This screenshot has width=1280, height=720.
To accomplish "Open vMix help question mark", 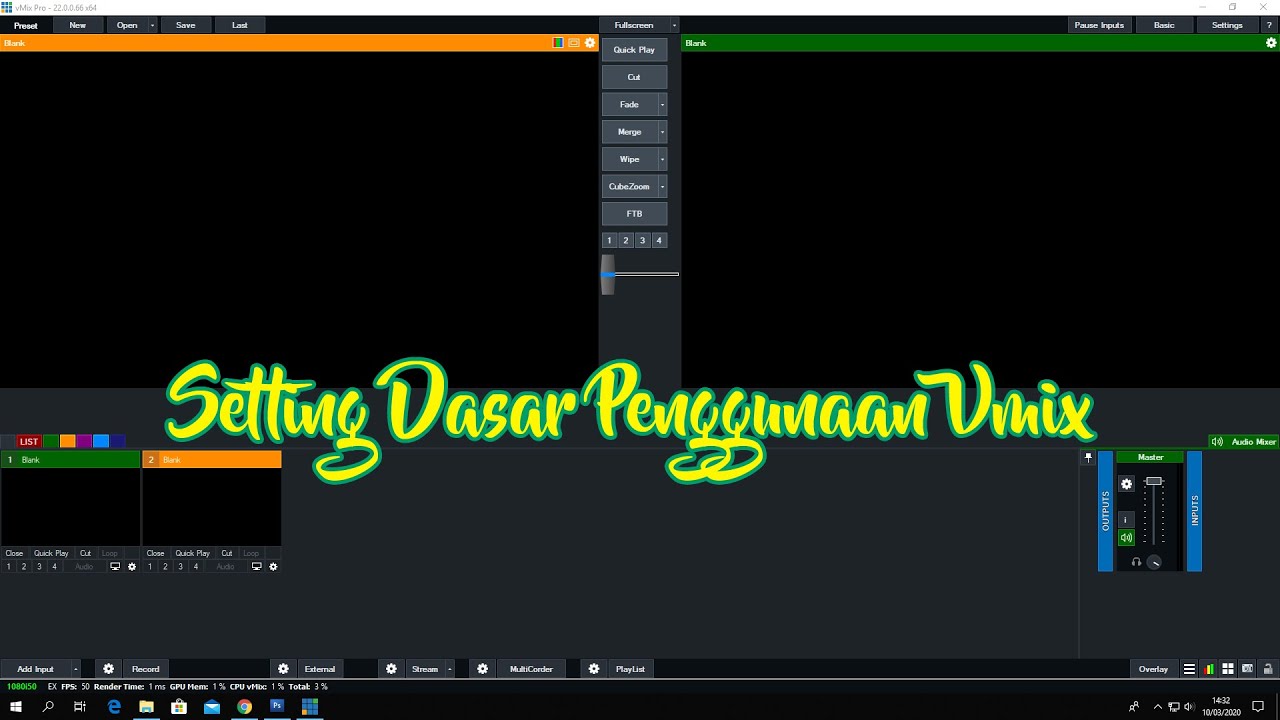I will click(1269, 25).
